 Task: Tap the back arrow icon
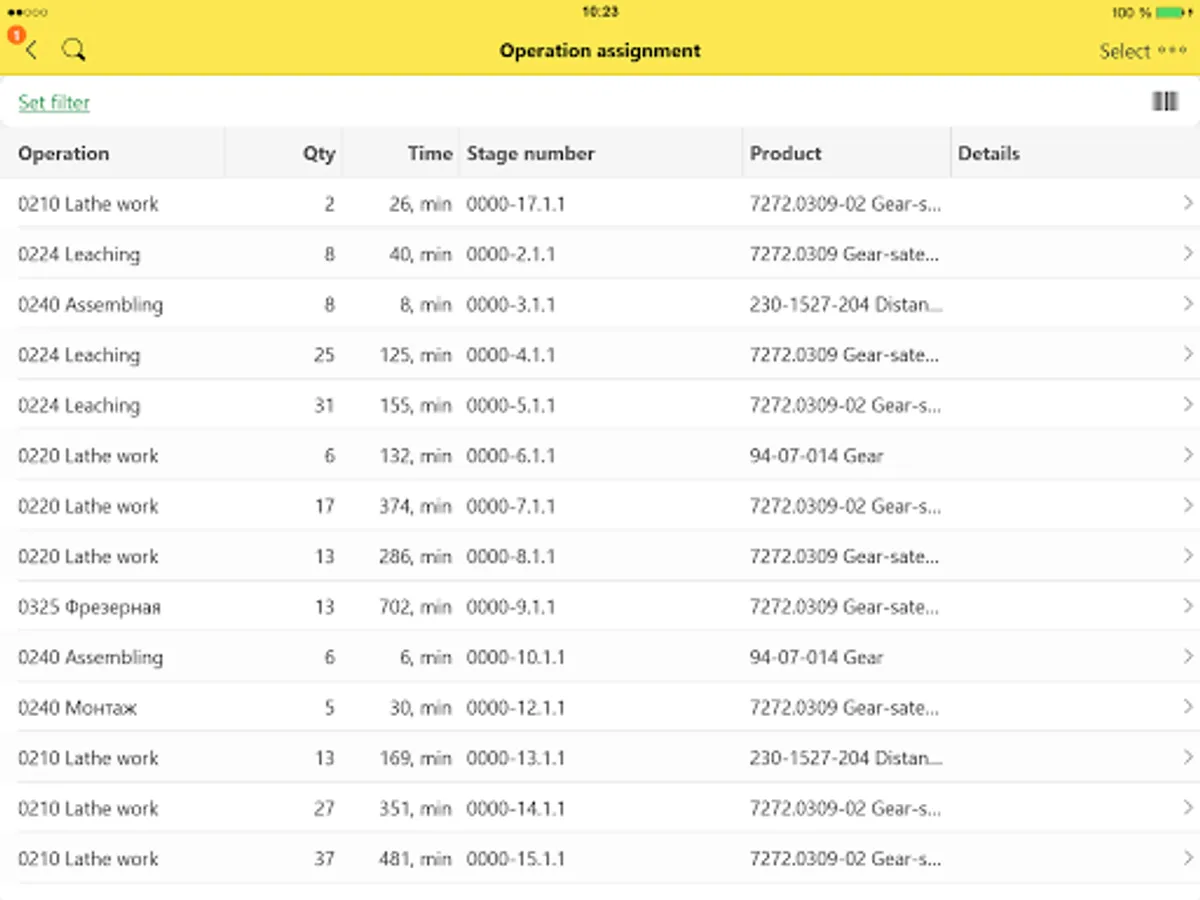point(32,51)
